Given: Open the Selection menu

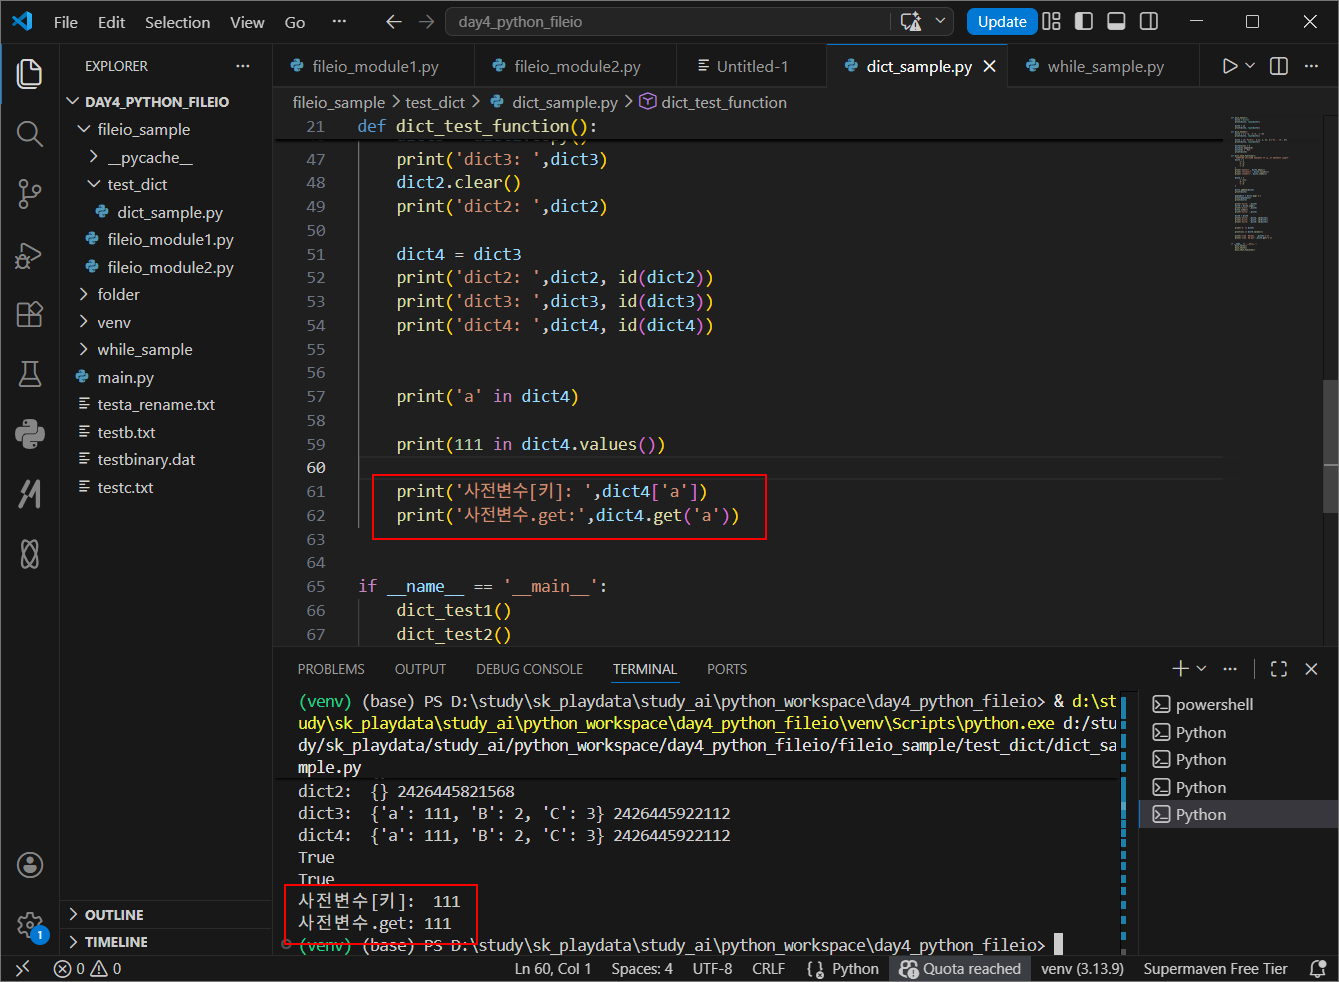Looking at the screenshot, I should coord(178,22).
